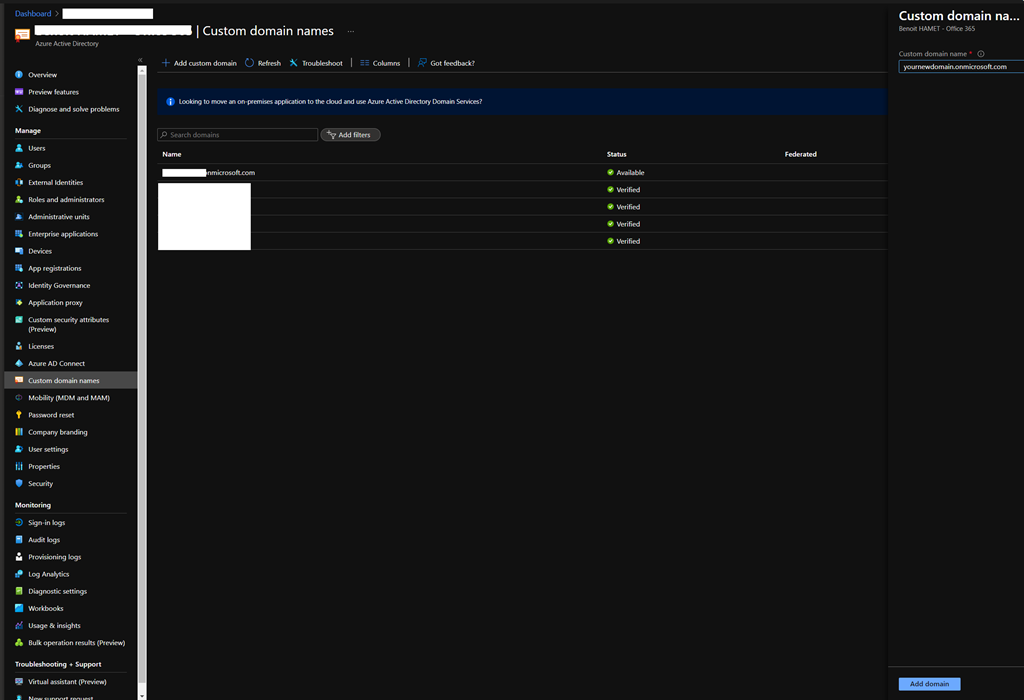Open Azure AD Connect in sidebar
This screenshot has width=1024, height=700.
point(56,363)
